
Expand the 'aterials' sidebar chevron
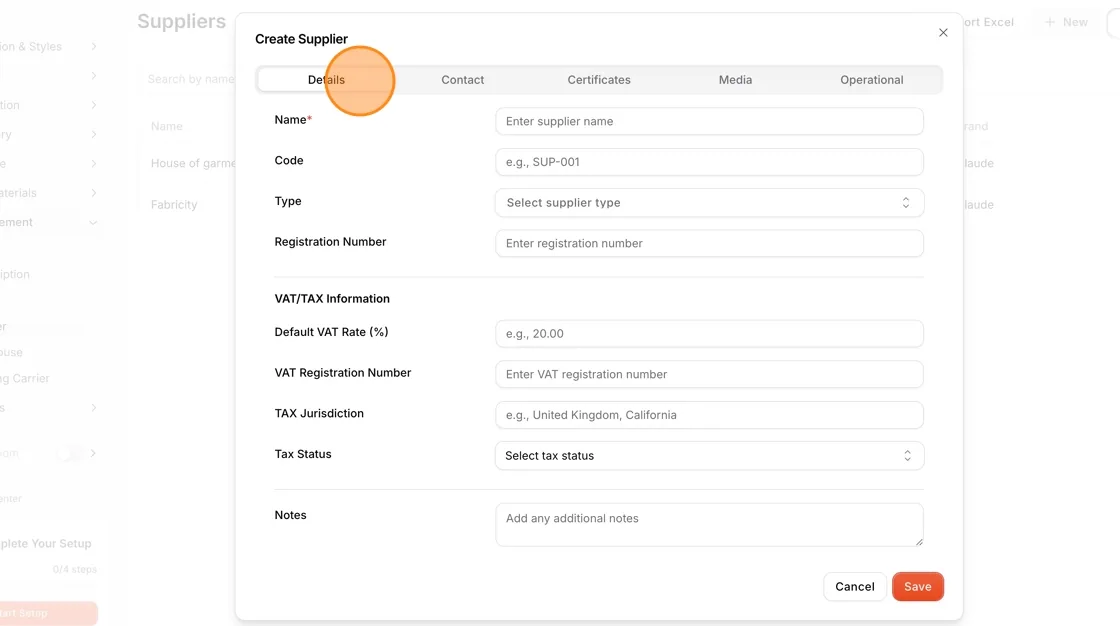pyautogui.click(x=94, y=193)
